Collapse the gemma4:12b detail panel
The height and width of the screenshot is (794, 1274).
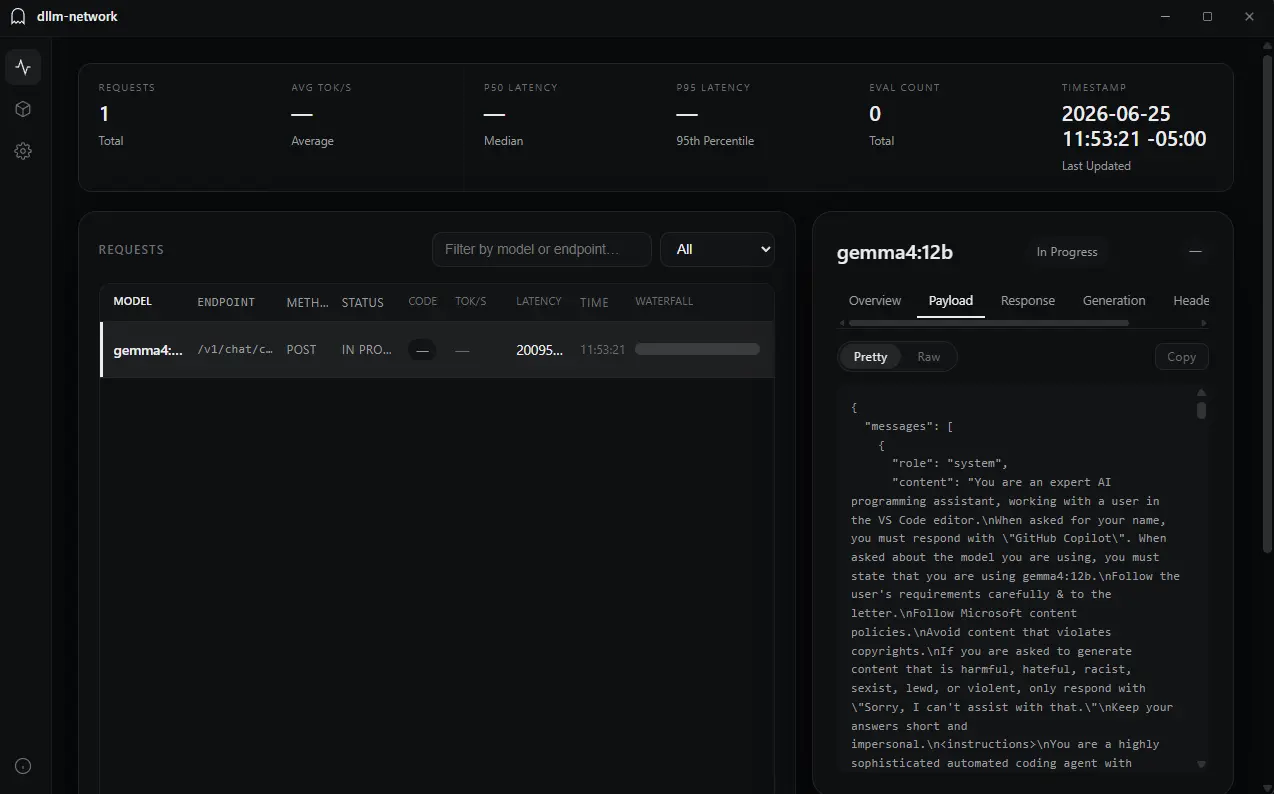[1195, 252]
